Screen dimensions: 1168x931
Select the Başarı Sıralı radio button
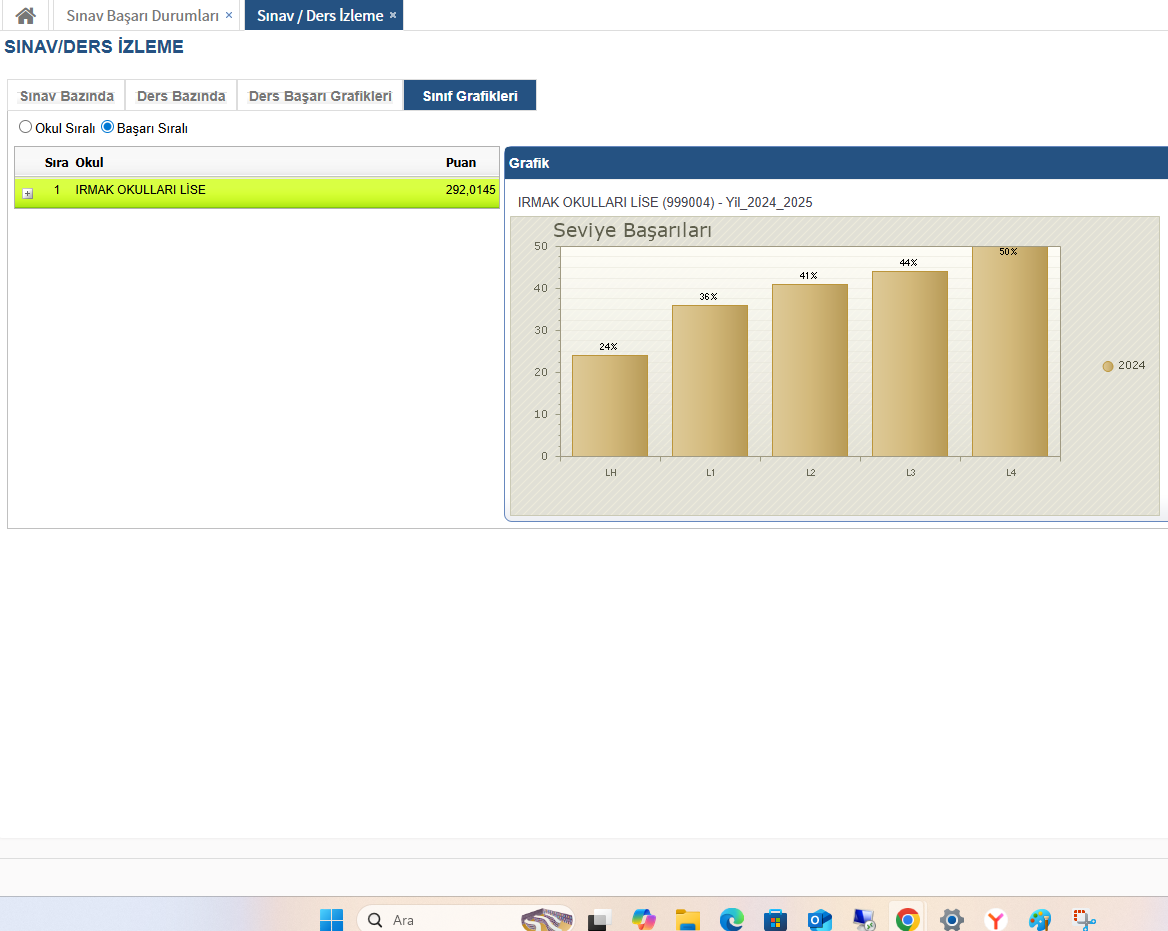108,127
